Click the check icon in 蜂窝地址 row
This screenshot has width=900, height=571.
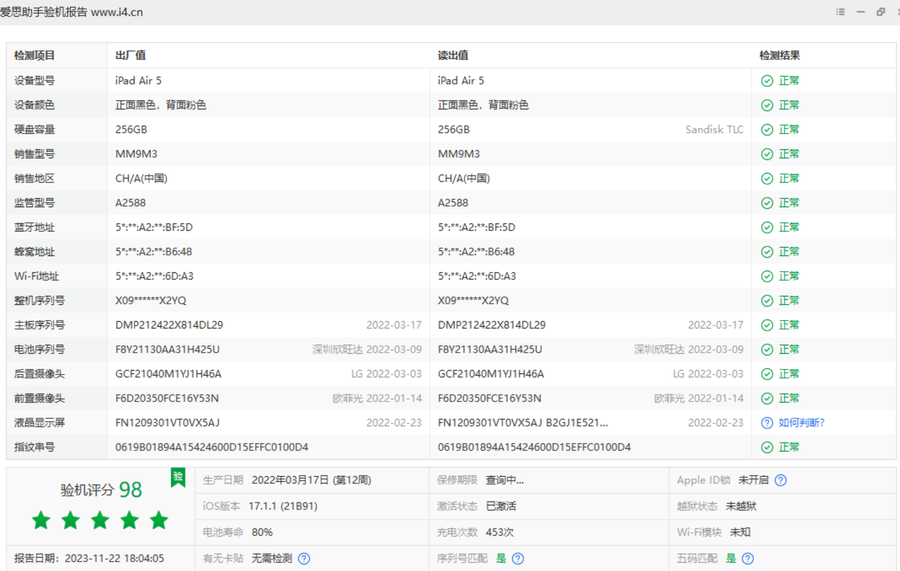pyautogui.click(x=767, y=252)
